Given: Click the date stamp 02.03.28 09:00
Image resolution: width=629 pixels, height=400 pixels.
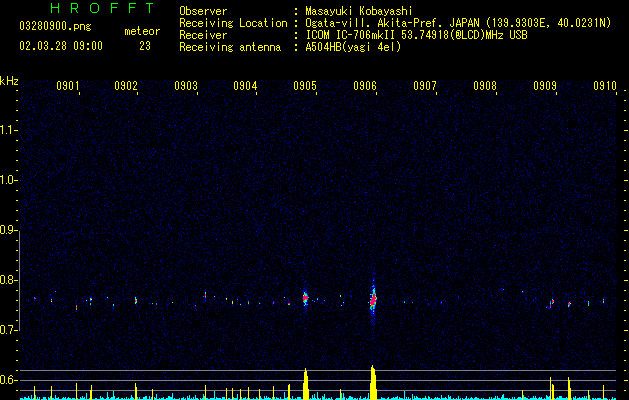Looking at the screenshot, I should [x=61, y=46].
